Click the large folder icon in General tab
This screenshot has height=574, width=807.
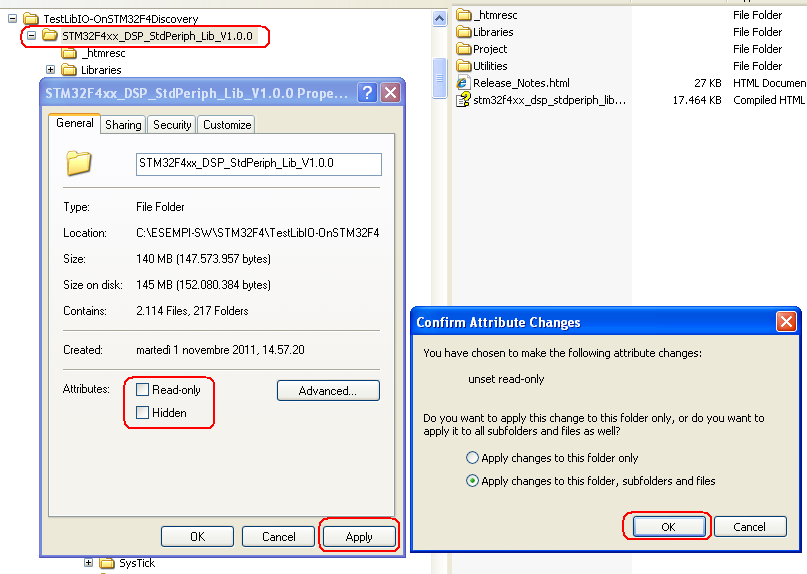(x=79, y=163)
